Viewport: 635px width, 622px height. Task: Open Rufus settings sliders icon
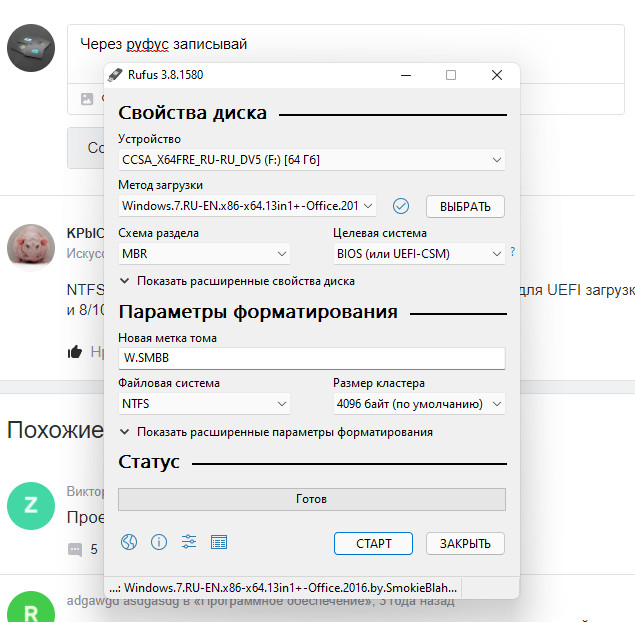(x=189, y=542)
